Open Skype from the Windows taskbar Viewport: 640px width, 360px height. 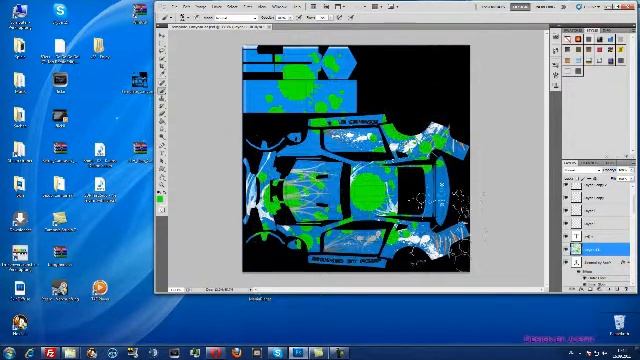(x=277, y=352)
